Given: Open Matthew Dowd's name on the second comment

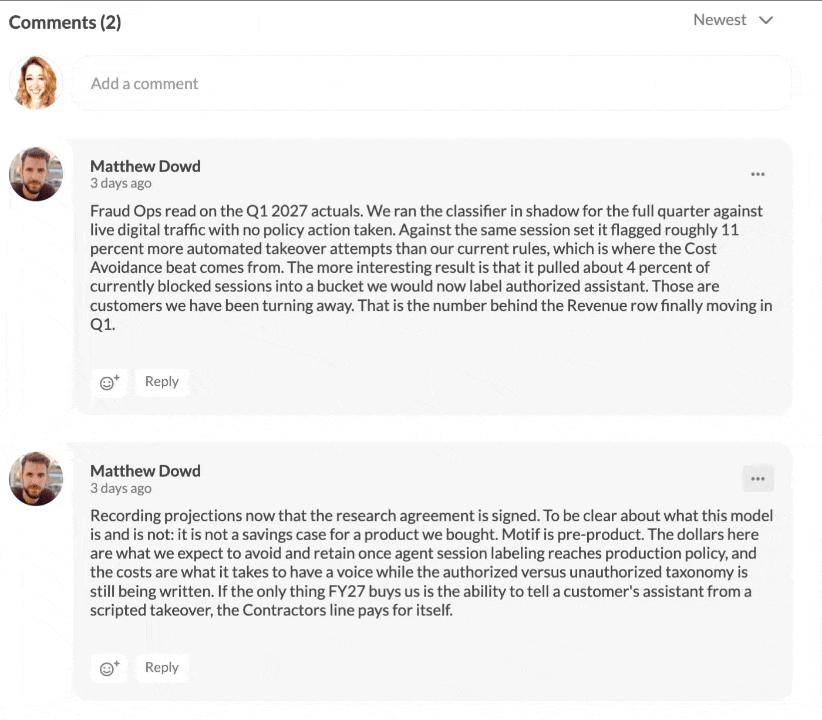Looking at the screenshot, I should tap(145, 471).
